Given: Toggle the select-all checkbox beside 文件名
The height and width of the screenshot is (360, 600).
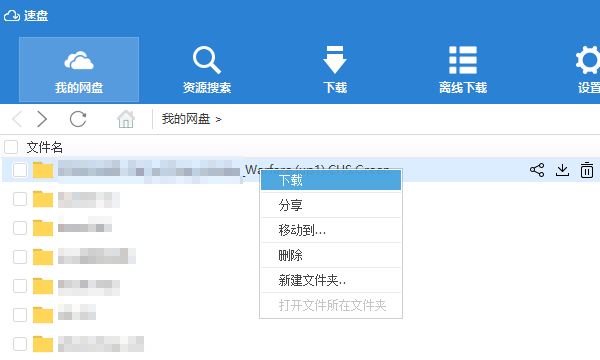Looking at the screenshot, I should pyautogui.click(x=11, y=147).
